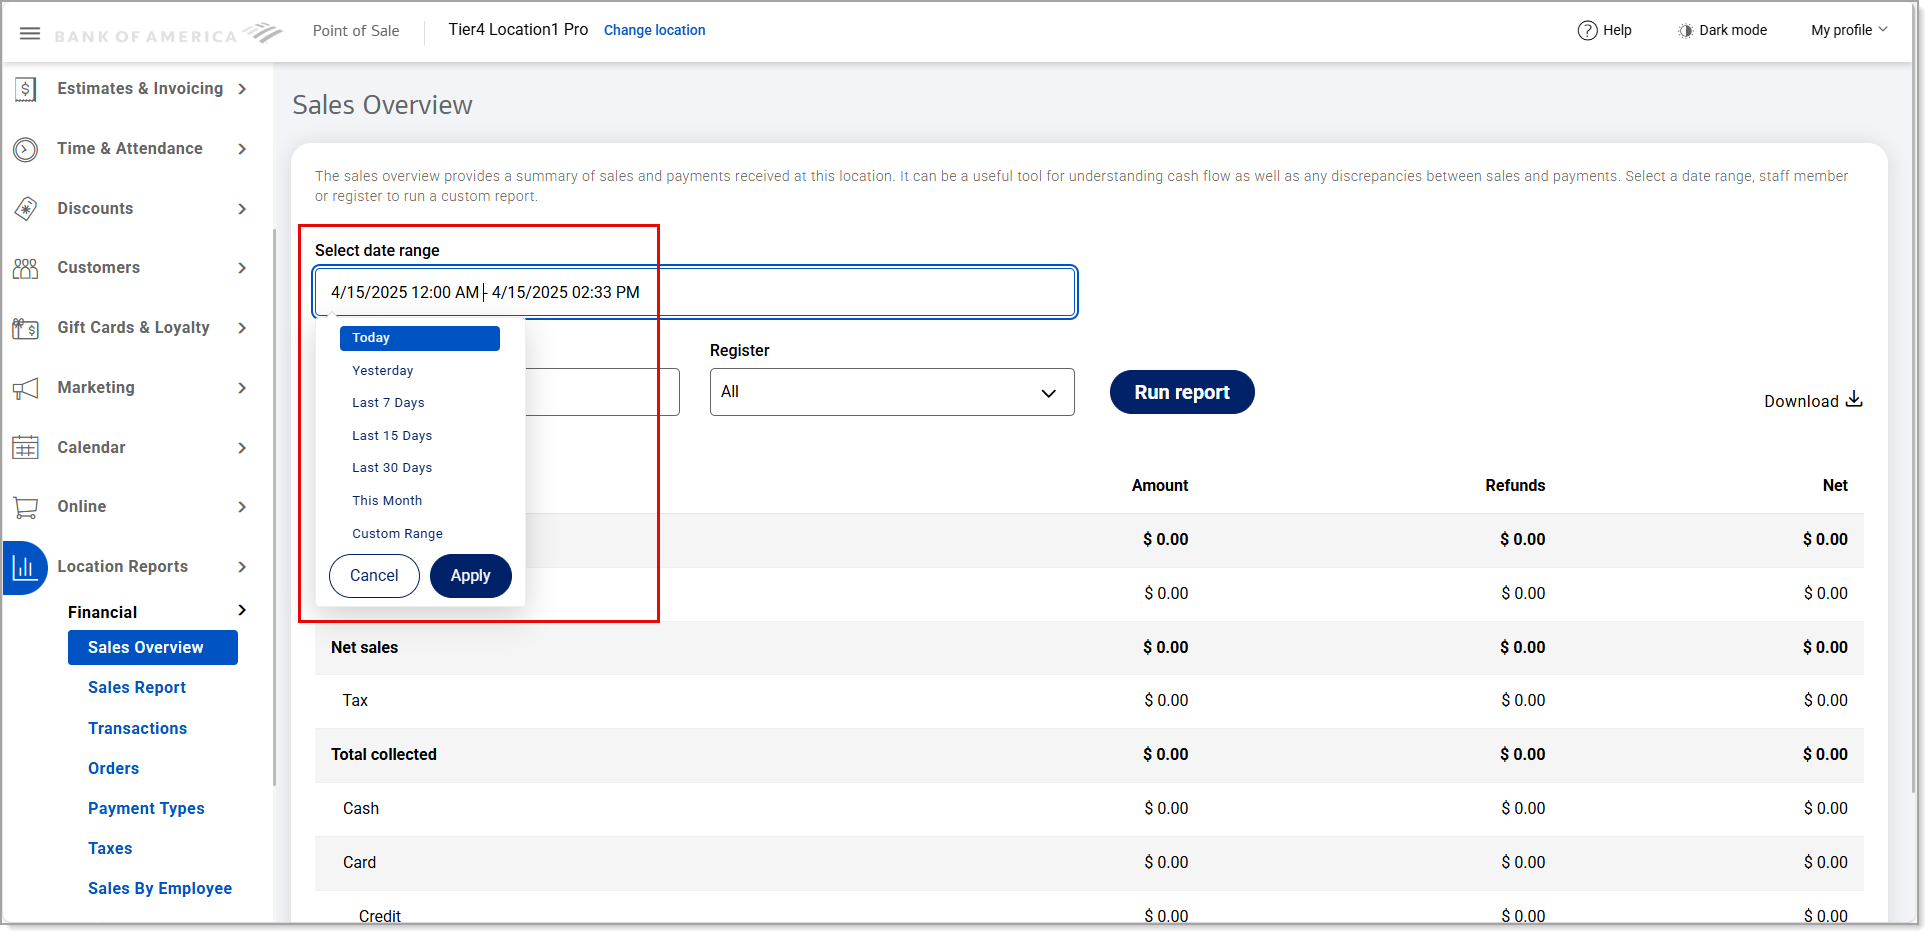The height and width of the screenshot is (937, 1931).
Task: Open the Register dropdown
Action: coord(892,392)
